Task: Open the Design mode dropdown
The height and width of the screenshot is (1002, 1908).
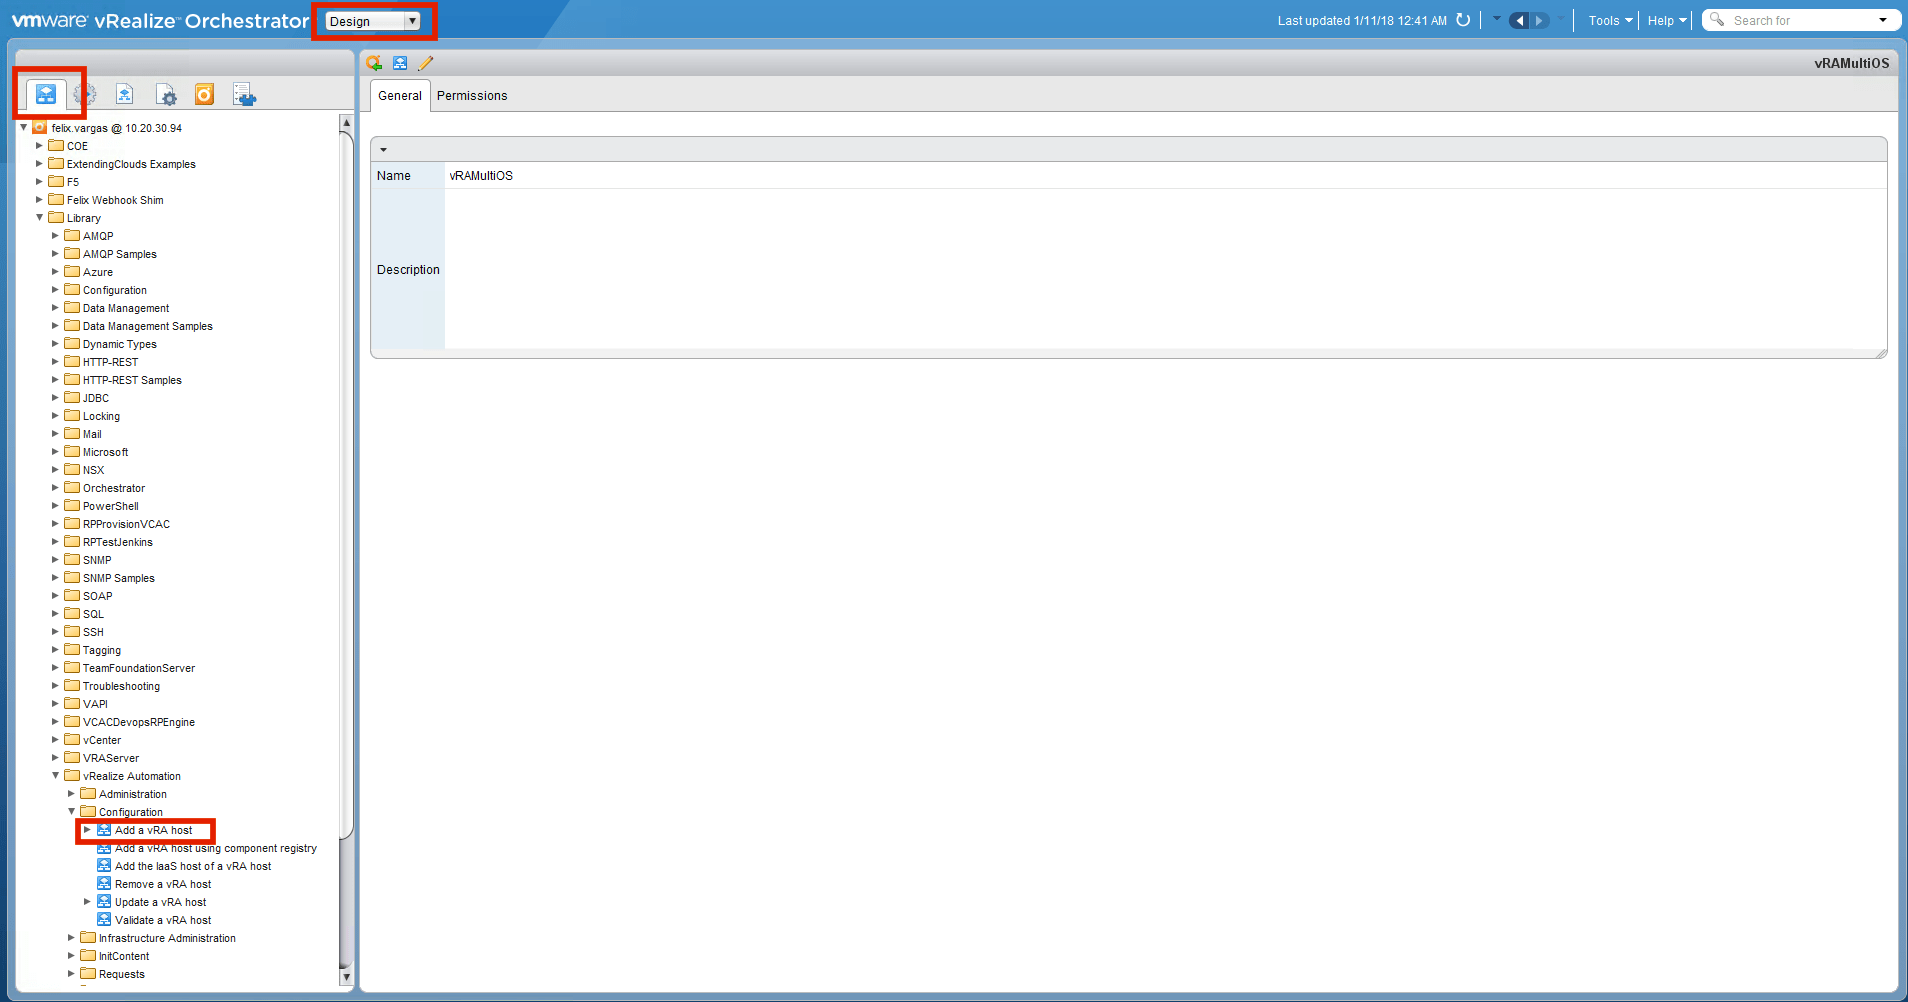Action: (x=373, y=21)
